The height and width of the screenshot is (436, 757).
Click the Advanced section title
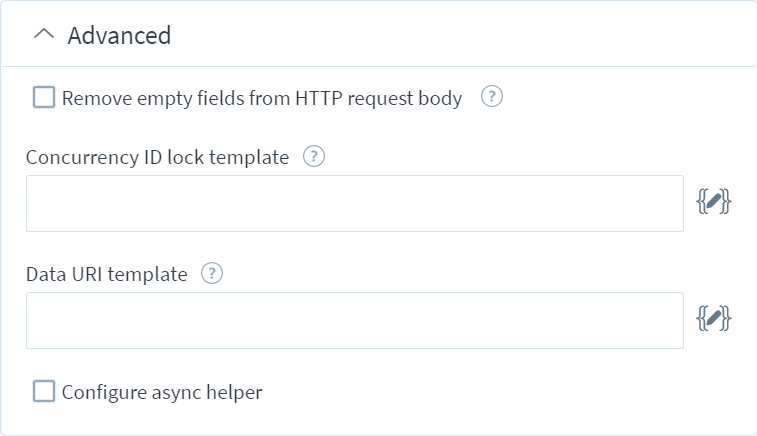(x=119, y=35)
